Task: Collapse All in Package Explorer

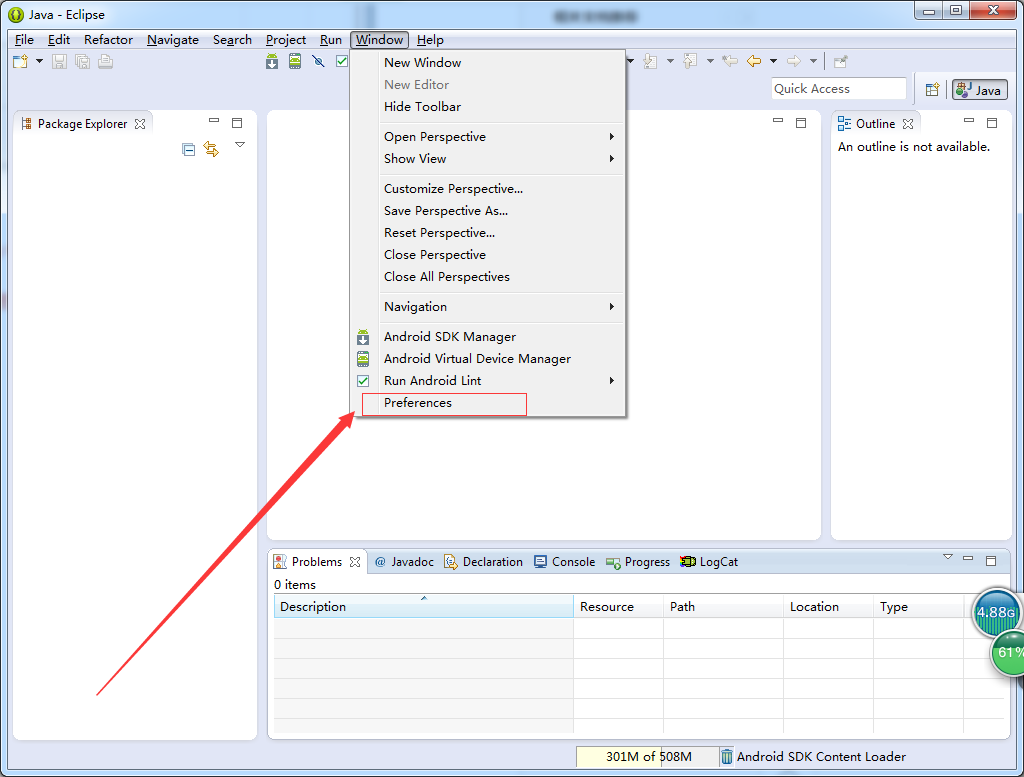Action: tap(189, 150)
